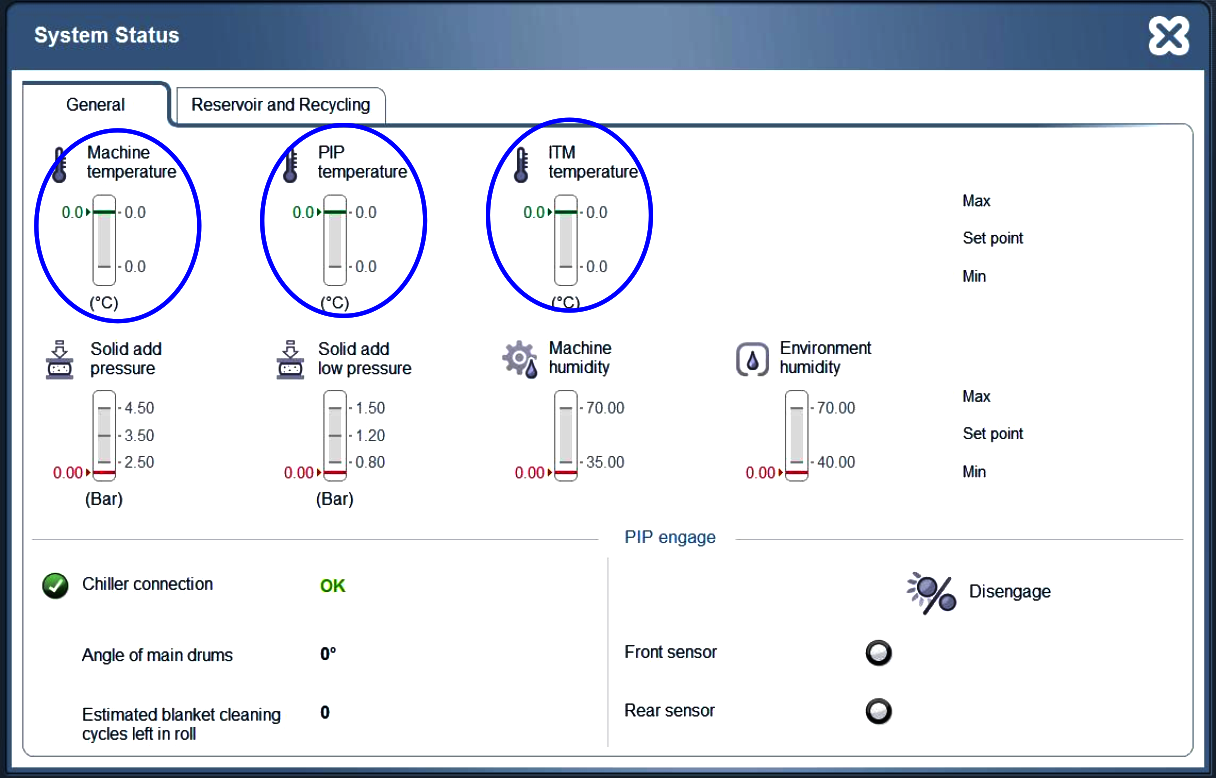The image size is (1216, 778).
Task: Click the Machine humidity gauge slider
Action: (x=565, y=436)
